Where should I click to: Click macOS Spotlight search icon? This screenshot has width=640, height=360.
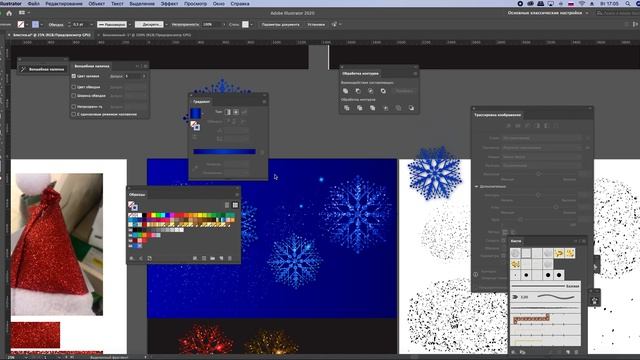click(628, 4)
